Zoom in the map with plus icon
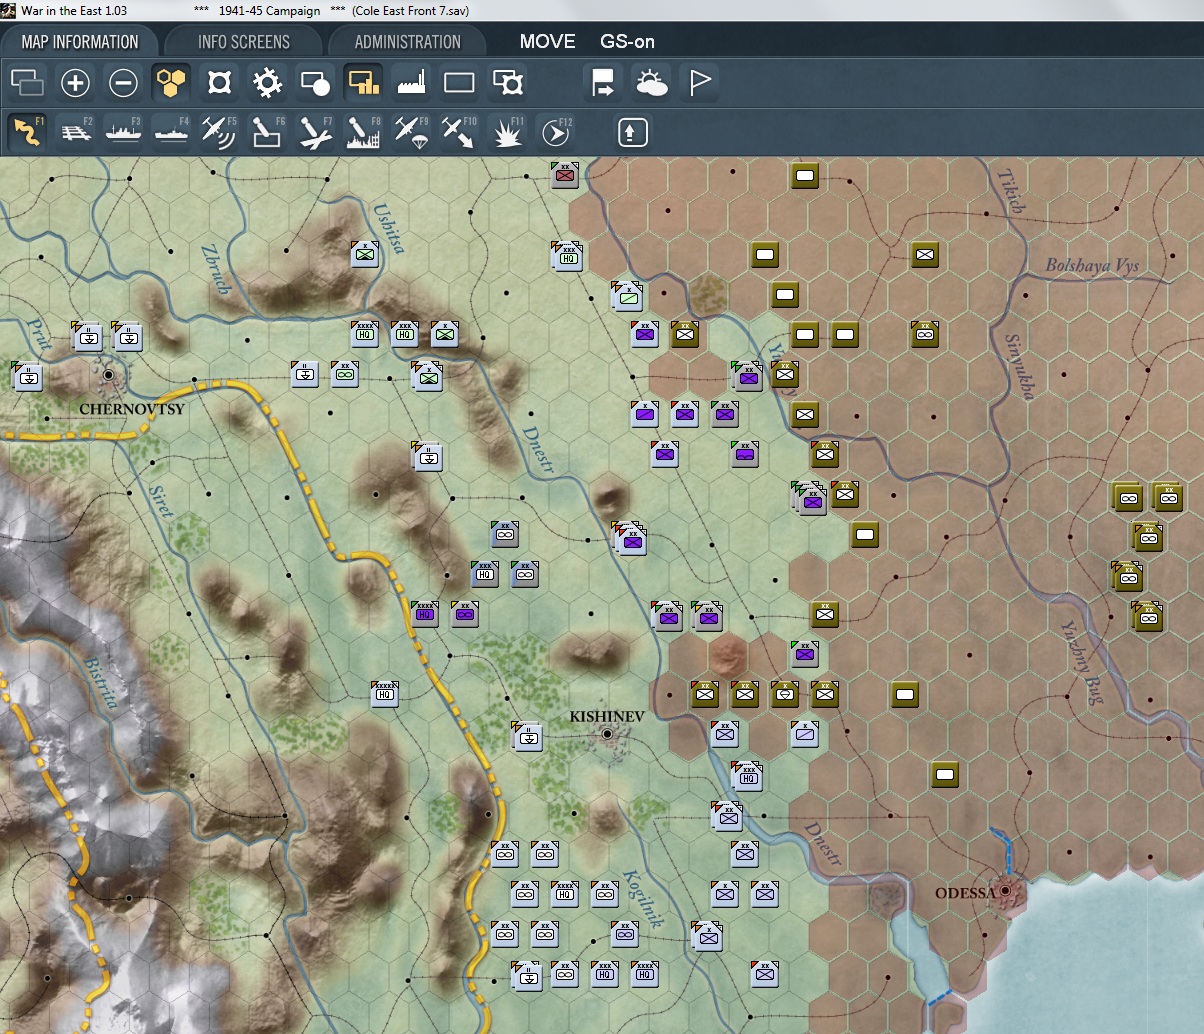The height and width of the screenshot is (1034, 1204). click(75, 83)
